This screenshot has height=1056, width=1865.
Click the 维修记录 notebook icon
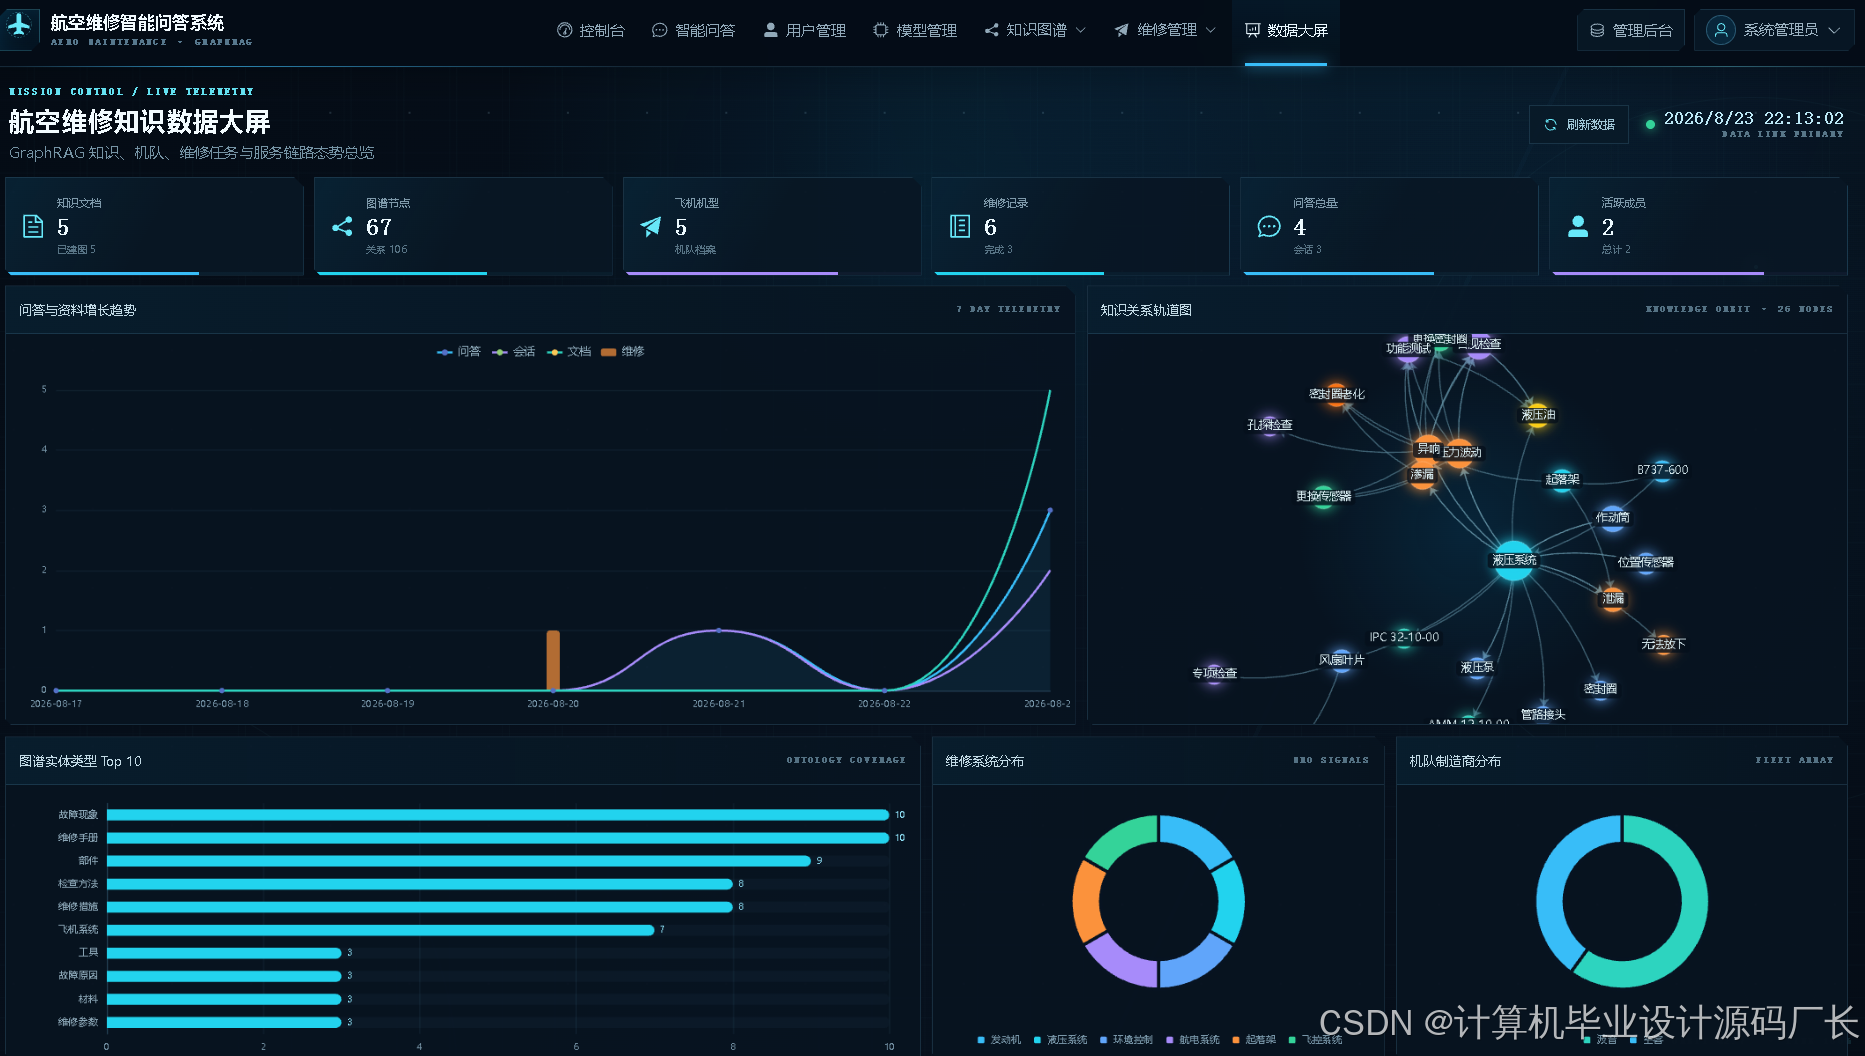(960, 226)
